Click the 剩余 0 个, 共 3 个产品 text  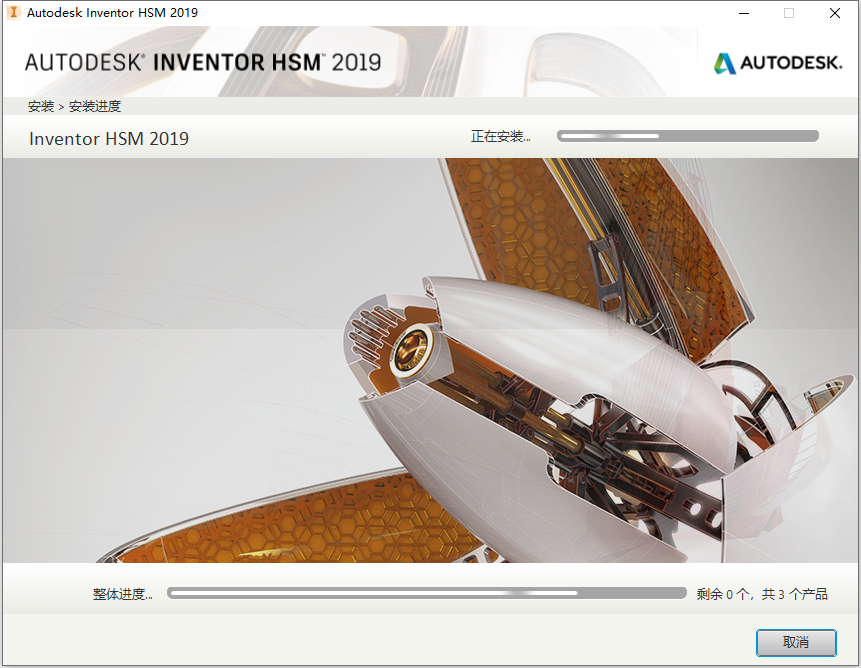[762, 594]
